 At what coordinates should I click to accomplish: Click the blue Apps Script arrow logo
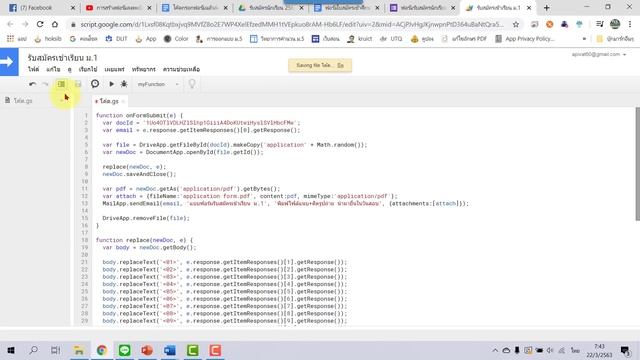click(9, 62)
